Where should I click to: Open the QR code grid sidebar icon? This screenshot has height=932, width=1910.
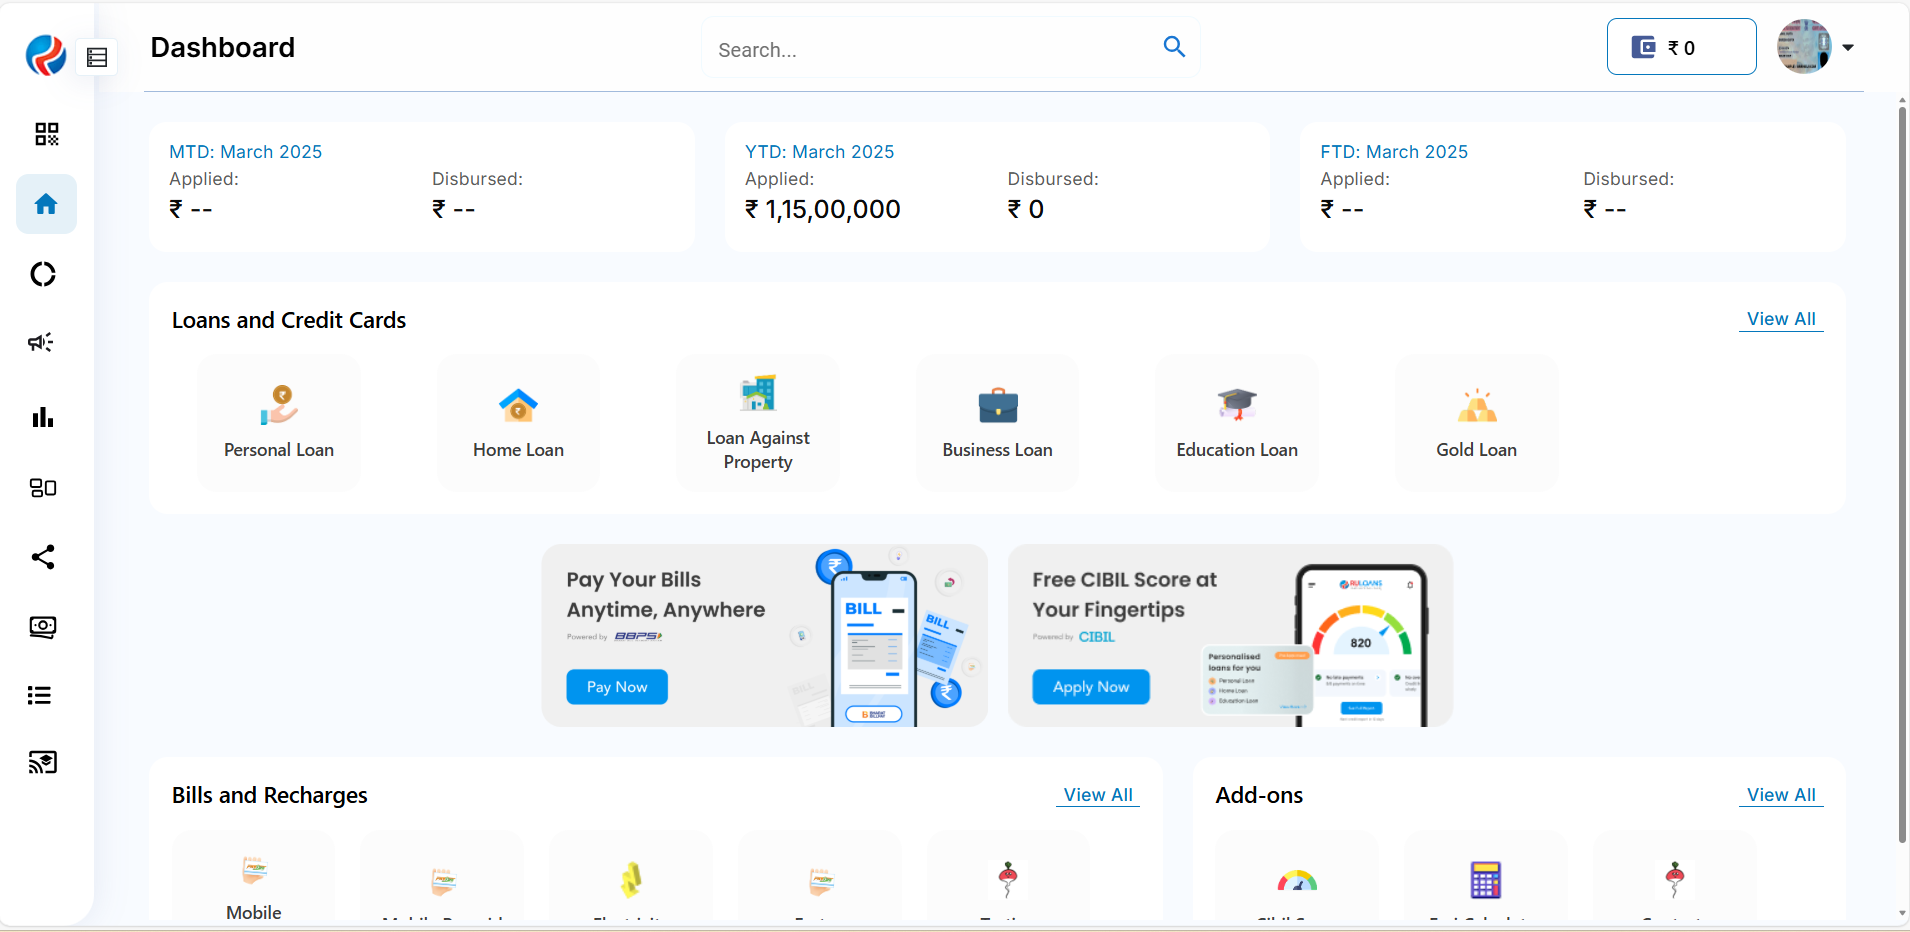click(x=46, y=134)
